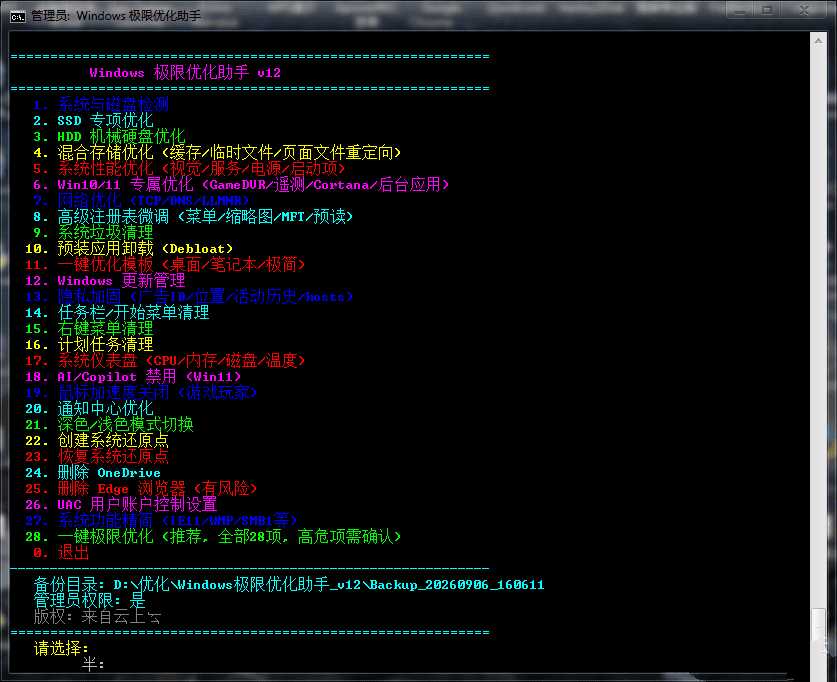Select menu line '24. 删除 OneDrive'
This screenshot has height=682, width=837.
(x=93, y=473)
